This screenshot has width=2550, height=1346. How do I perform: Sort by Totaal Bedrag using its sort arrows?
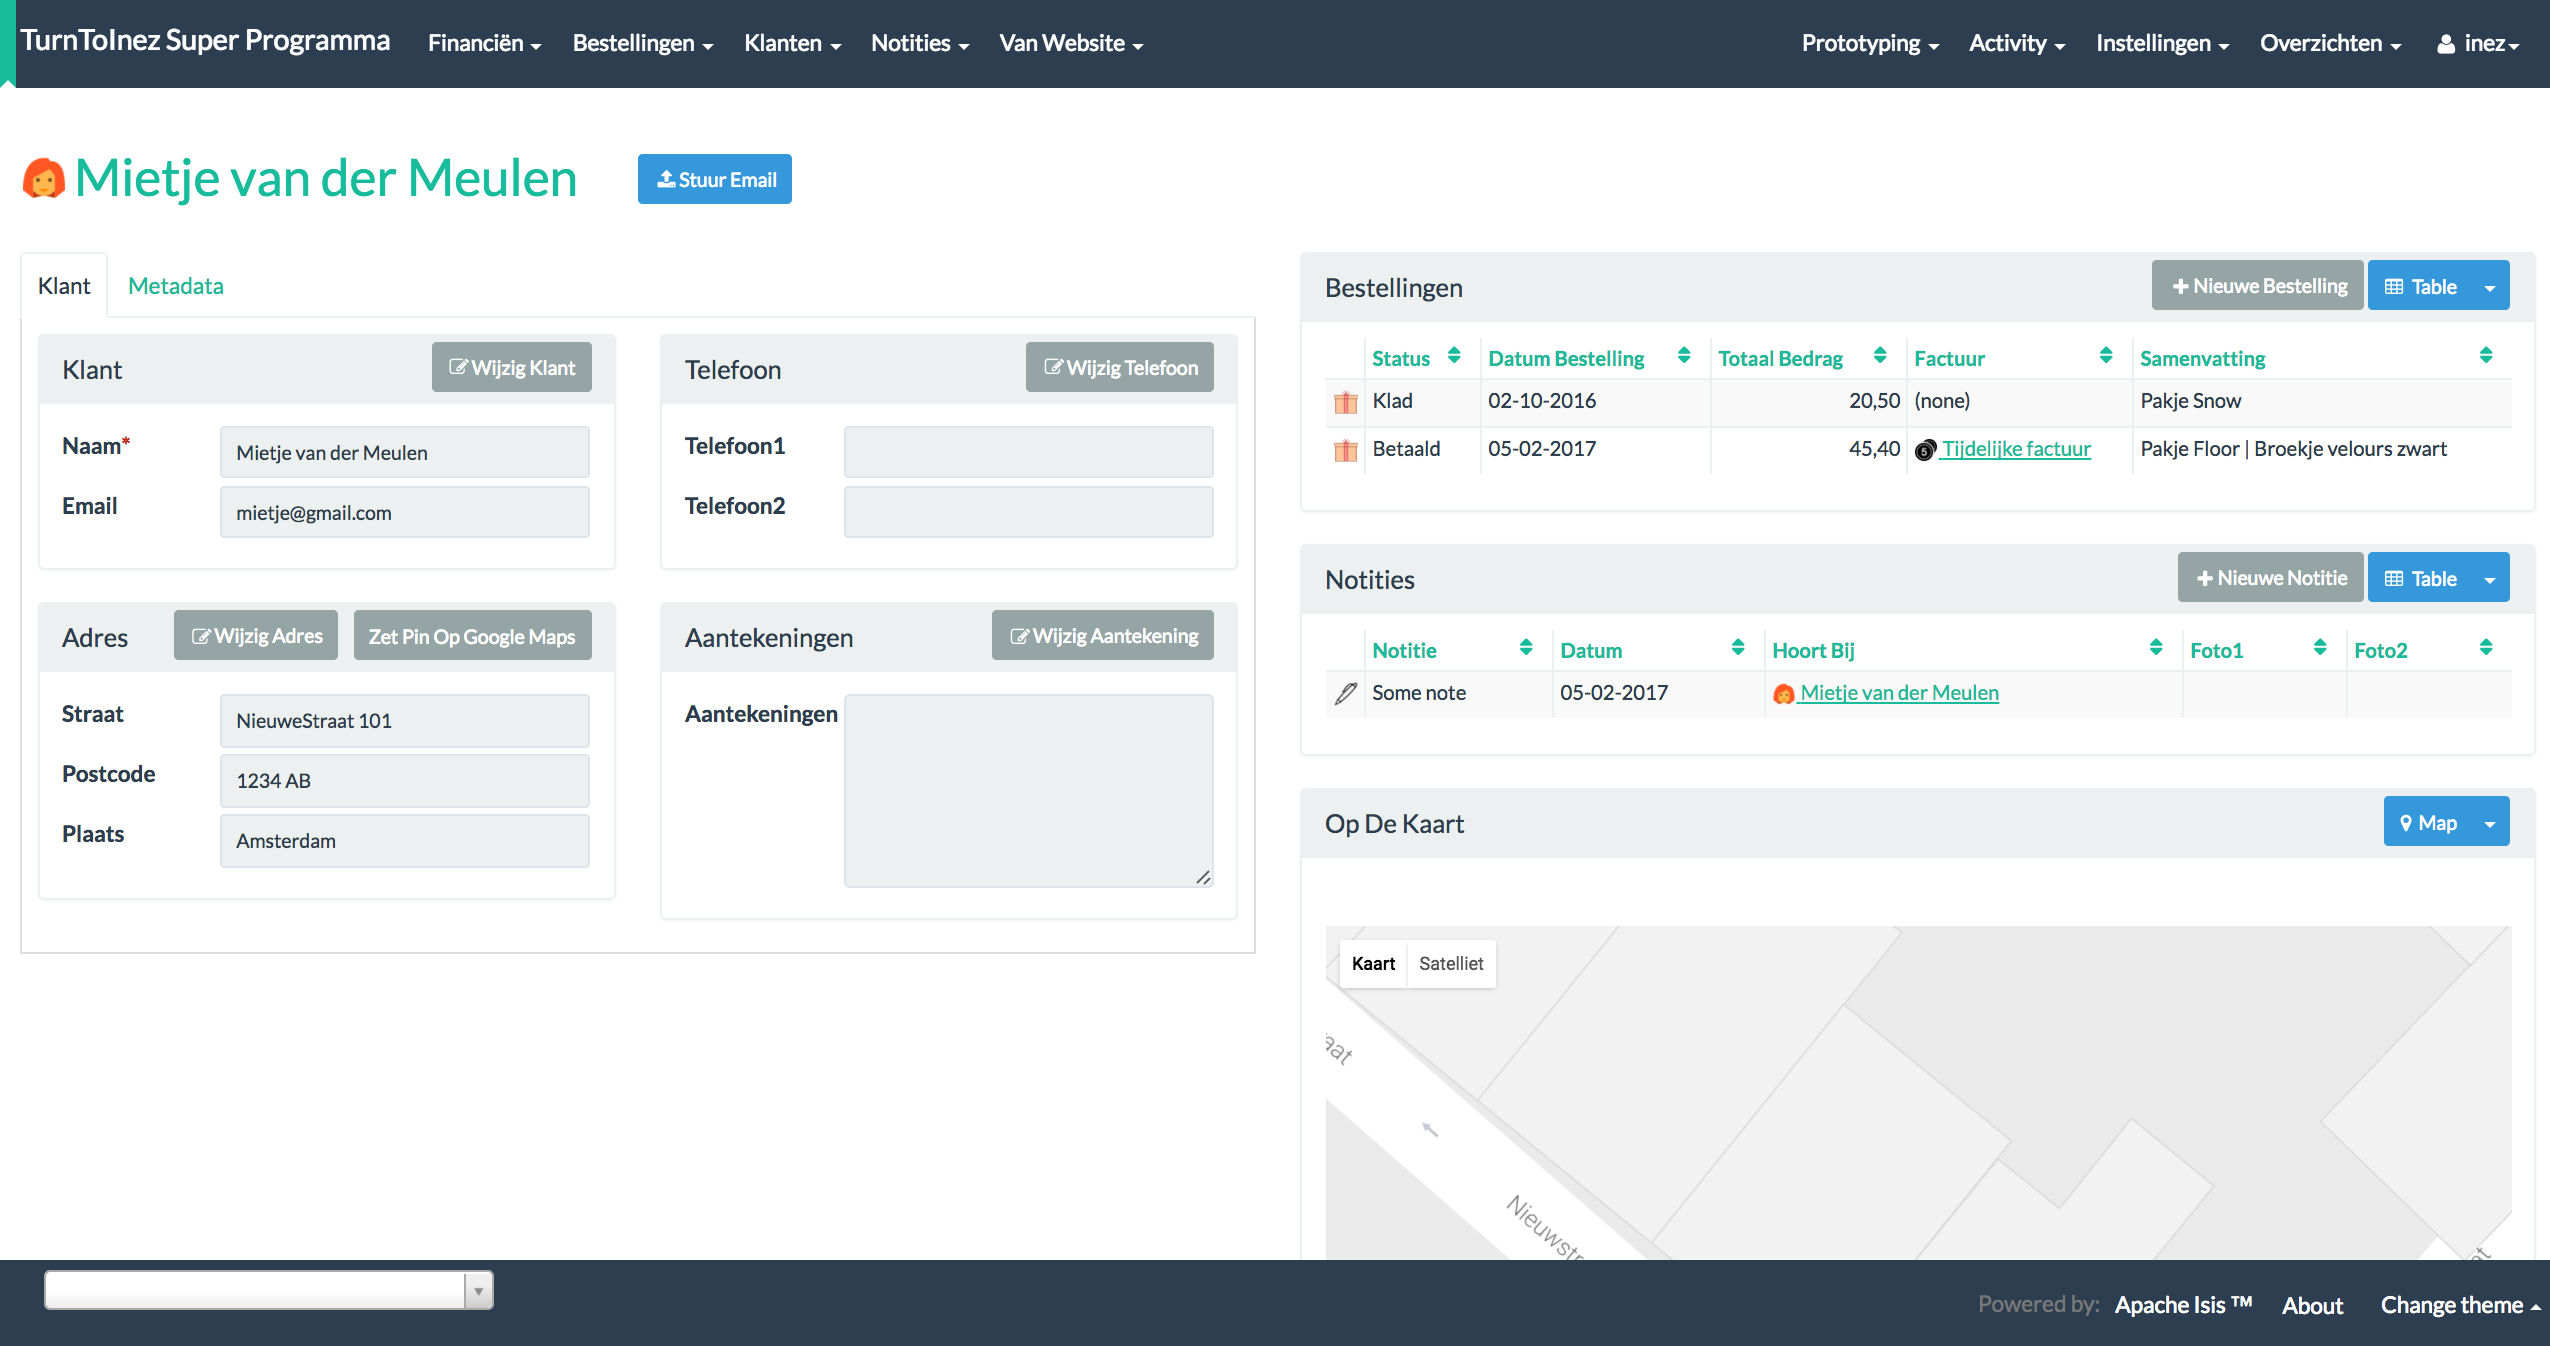coord(1880,356)
